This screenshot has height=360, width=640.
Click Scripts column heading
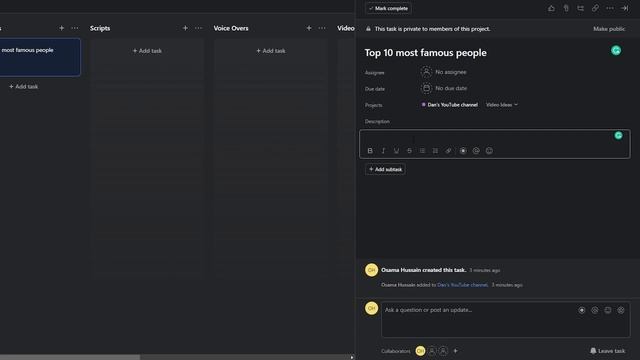pos(100,28)
